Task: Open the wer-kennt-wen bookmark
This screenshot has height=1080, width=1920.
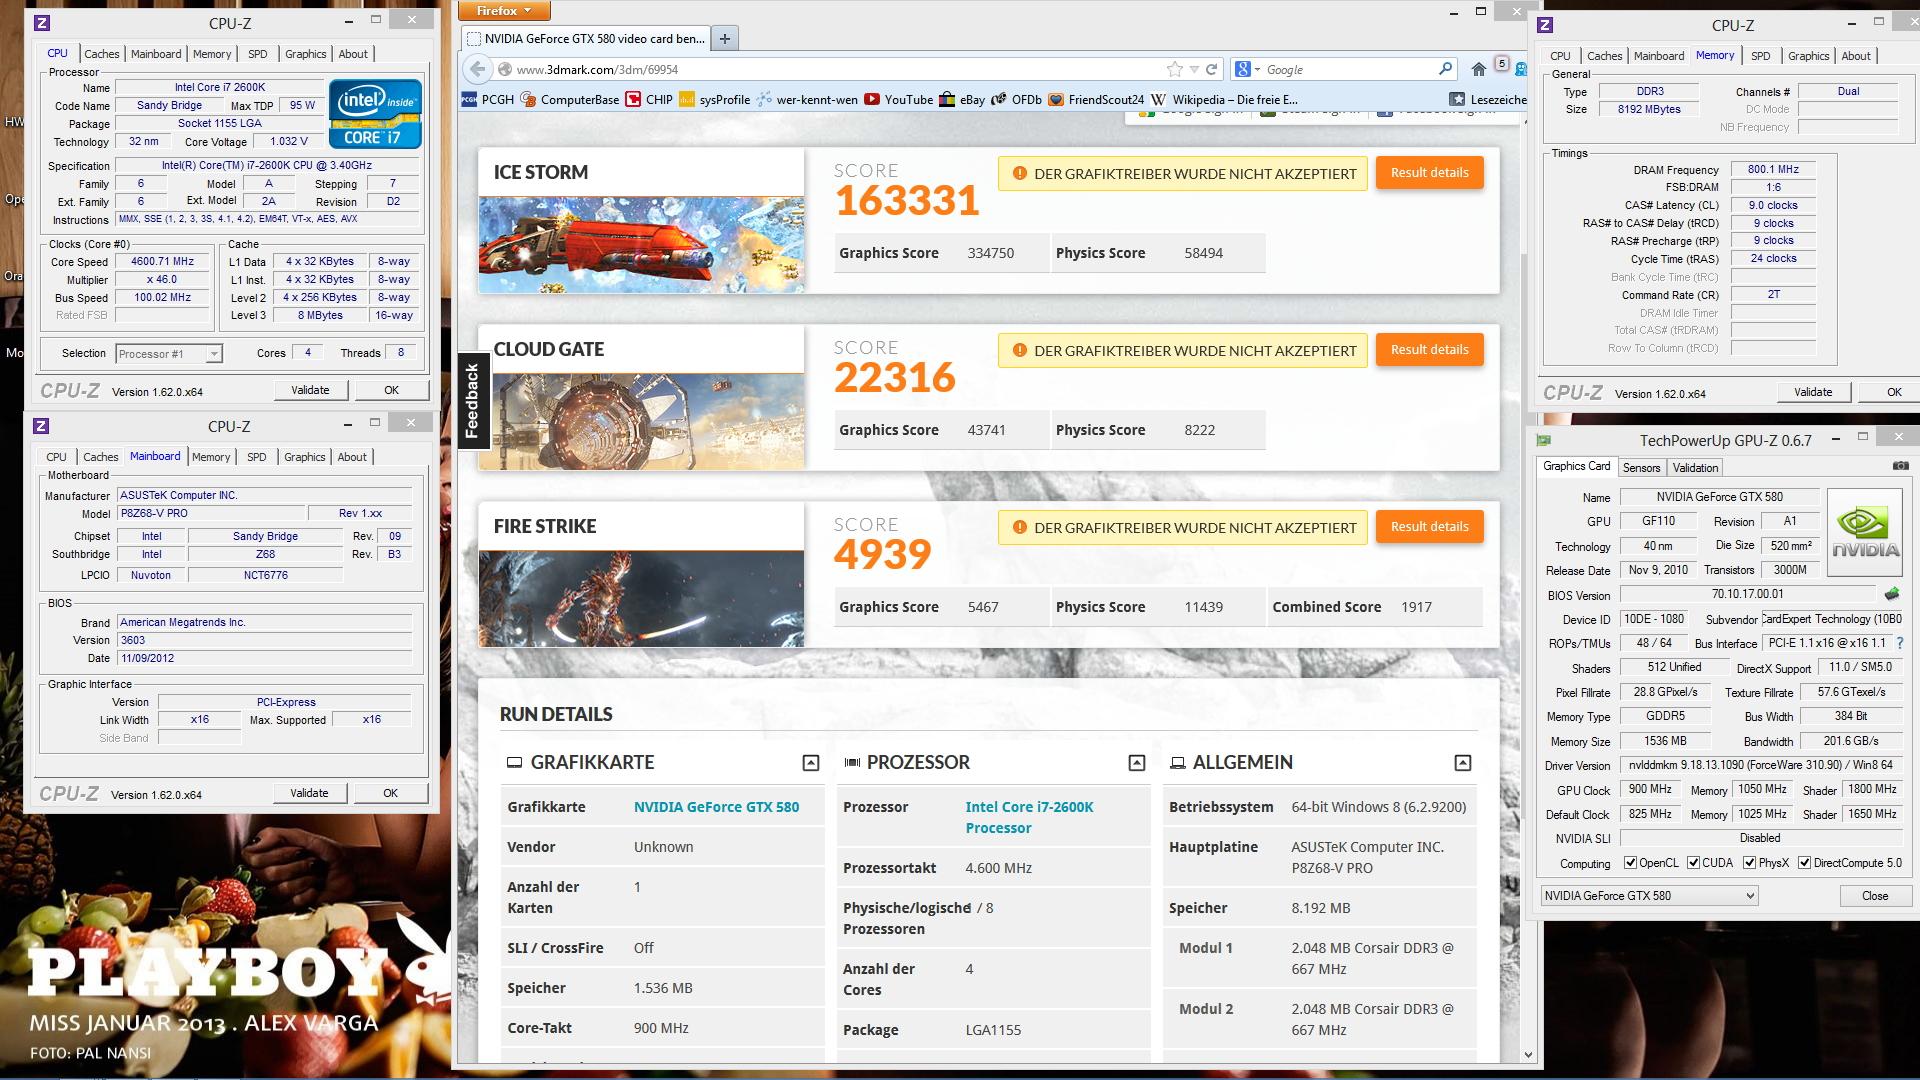Action: pyautogui.click(x=807, y=99)
